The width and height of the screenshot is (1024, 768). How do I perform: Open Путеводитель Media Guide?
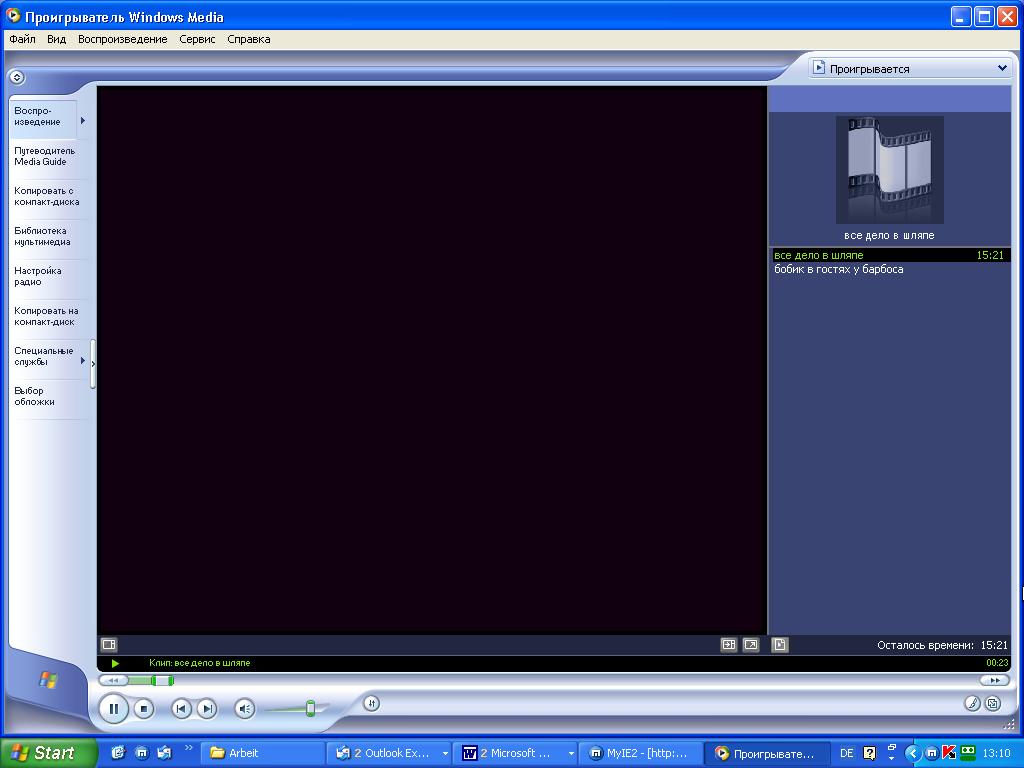(x=44, y=156)
